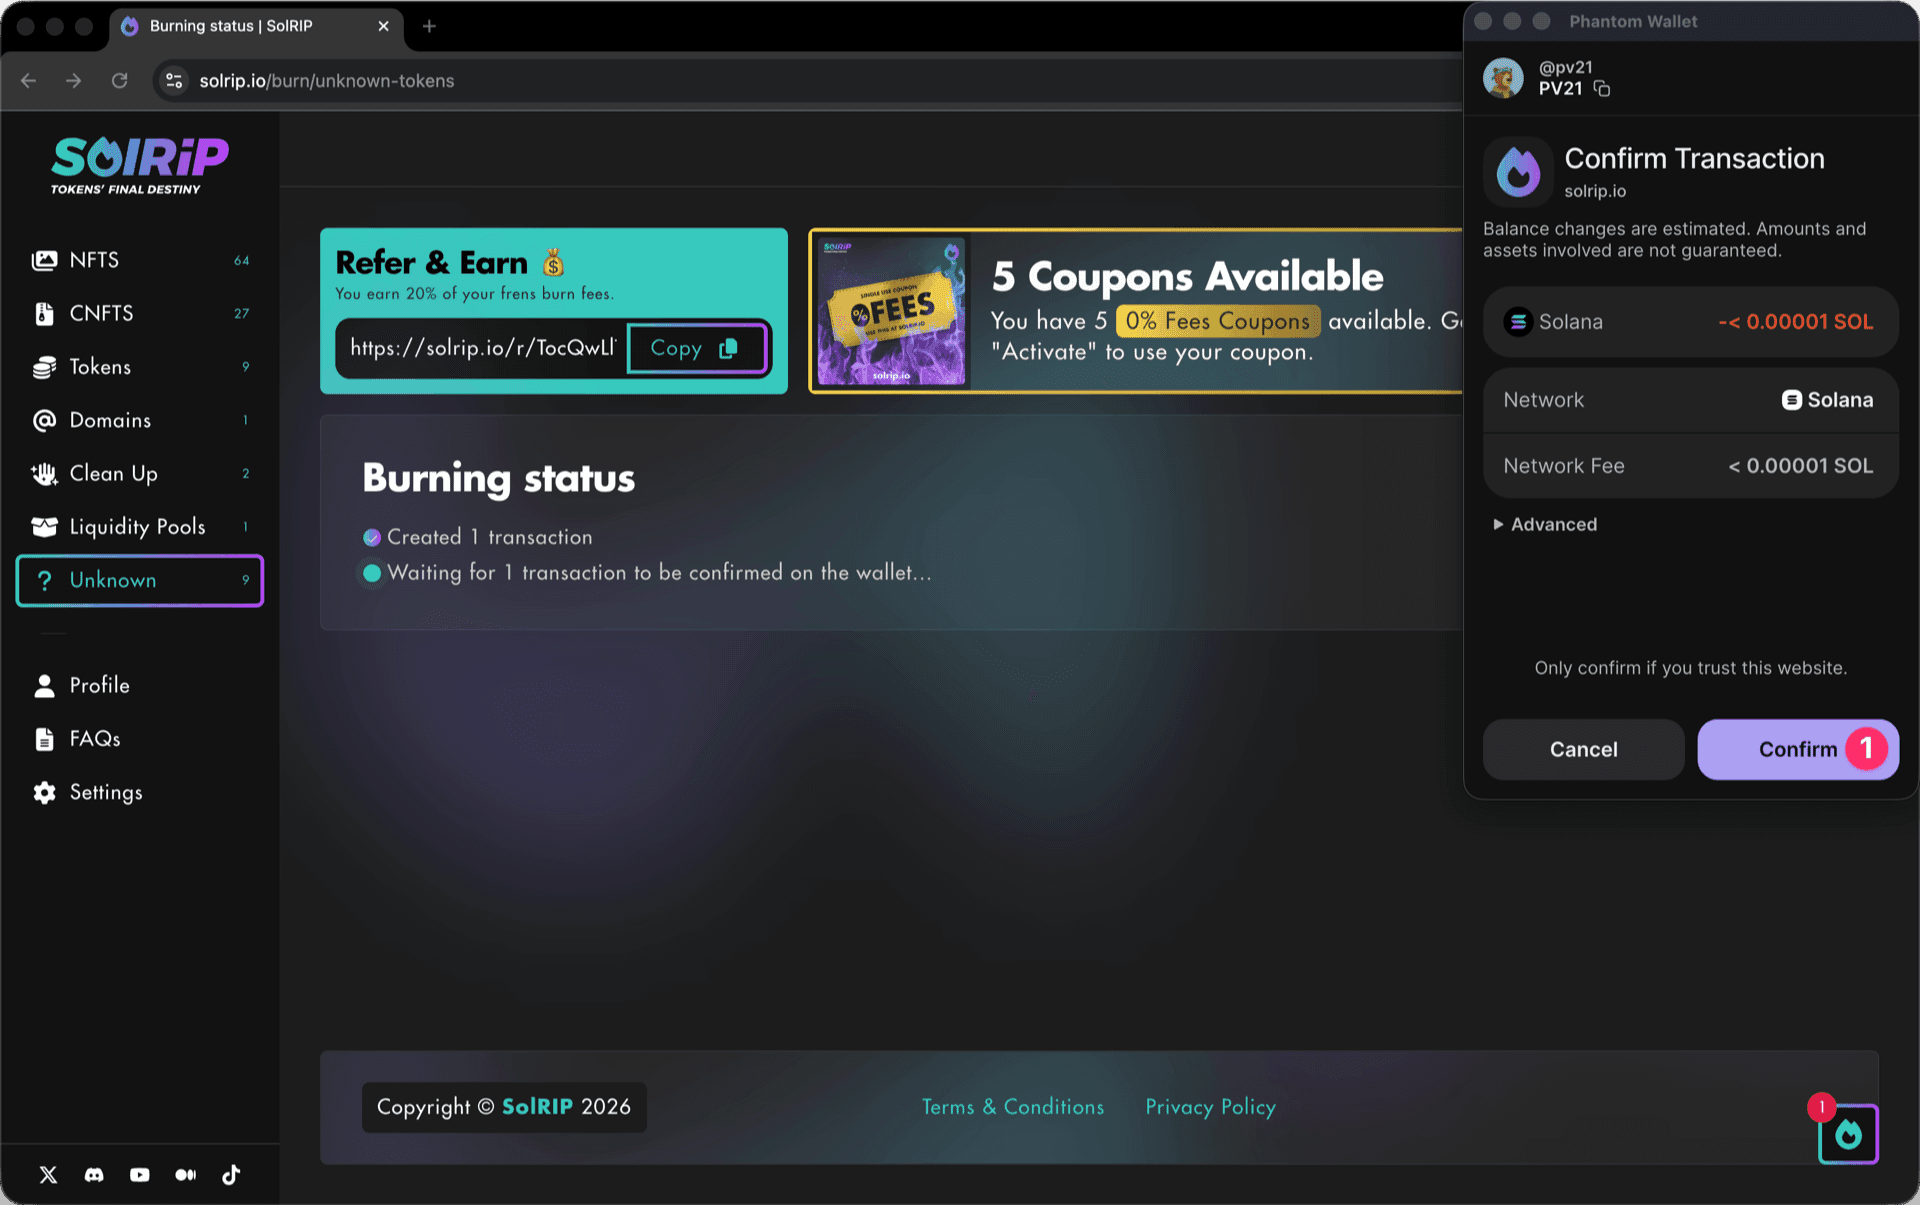Close the Burning status browser tab
Image resolution: width=1920 pixels, height=1205 pixels.
(x=383, y=26)
